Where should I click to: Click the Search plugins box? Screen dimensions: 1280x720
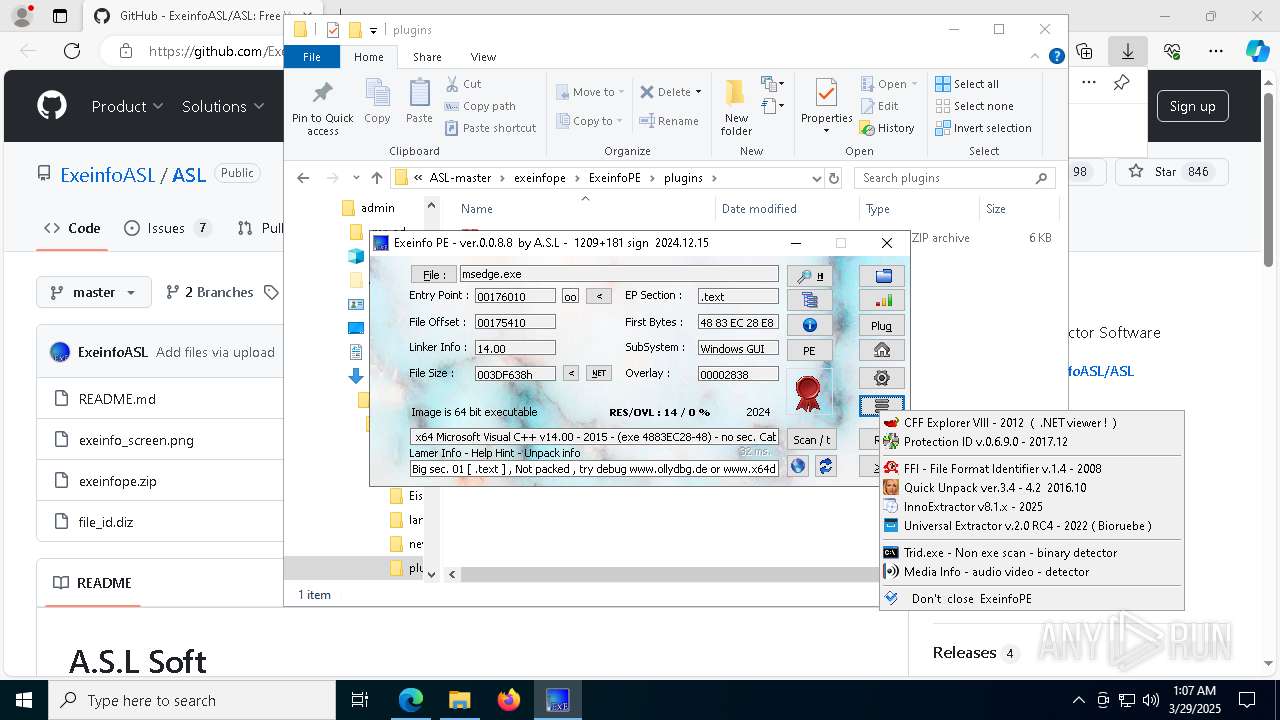point(953,178)
